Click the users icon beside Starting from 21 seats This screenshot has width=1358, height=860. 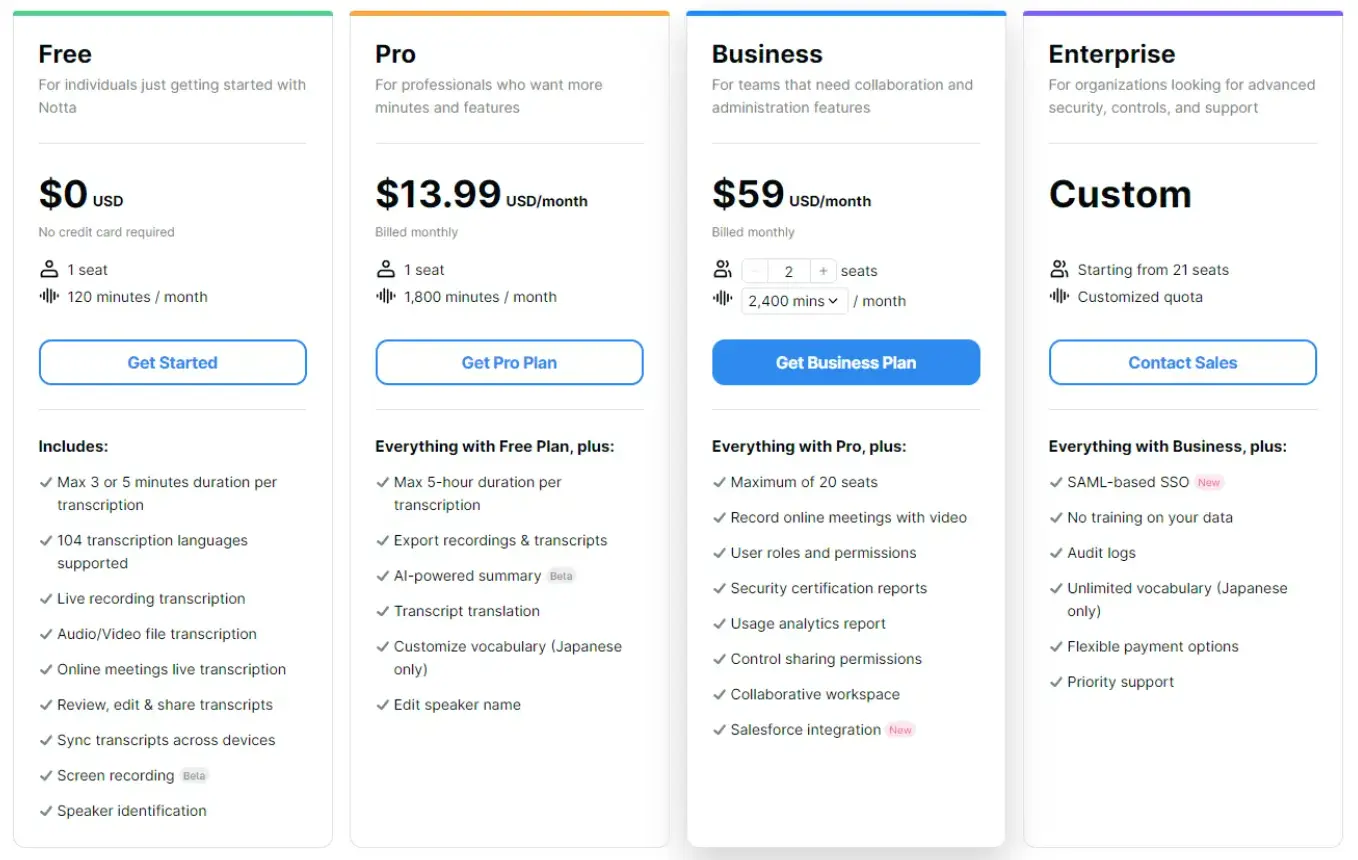(x=1059, y=269)
